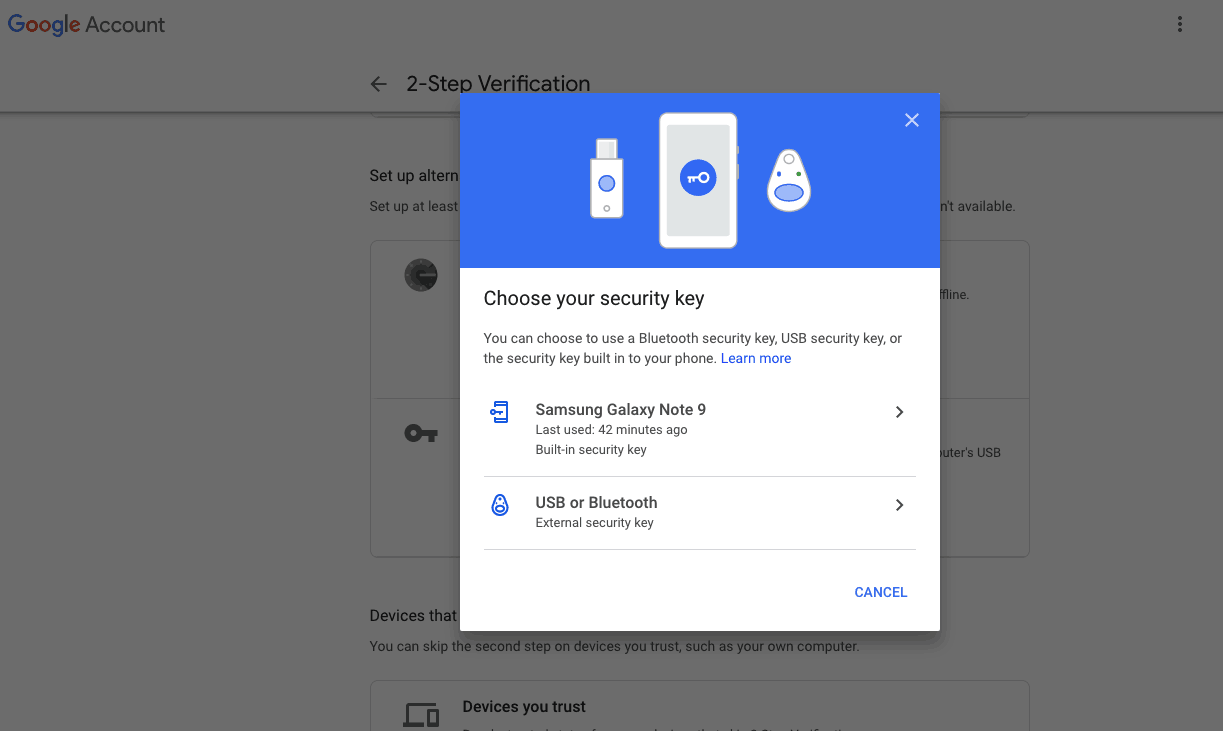The image size is (1223, 731).
Task: Close the security key dialog
Action: [911, 120]
